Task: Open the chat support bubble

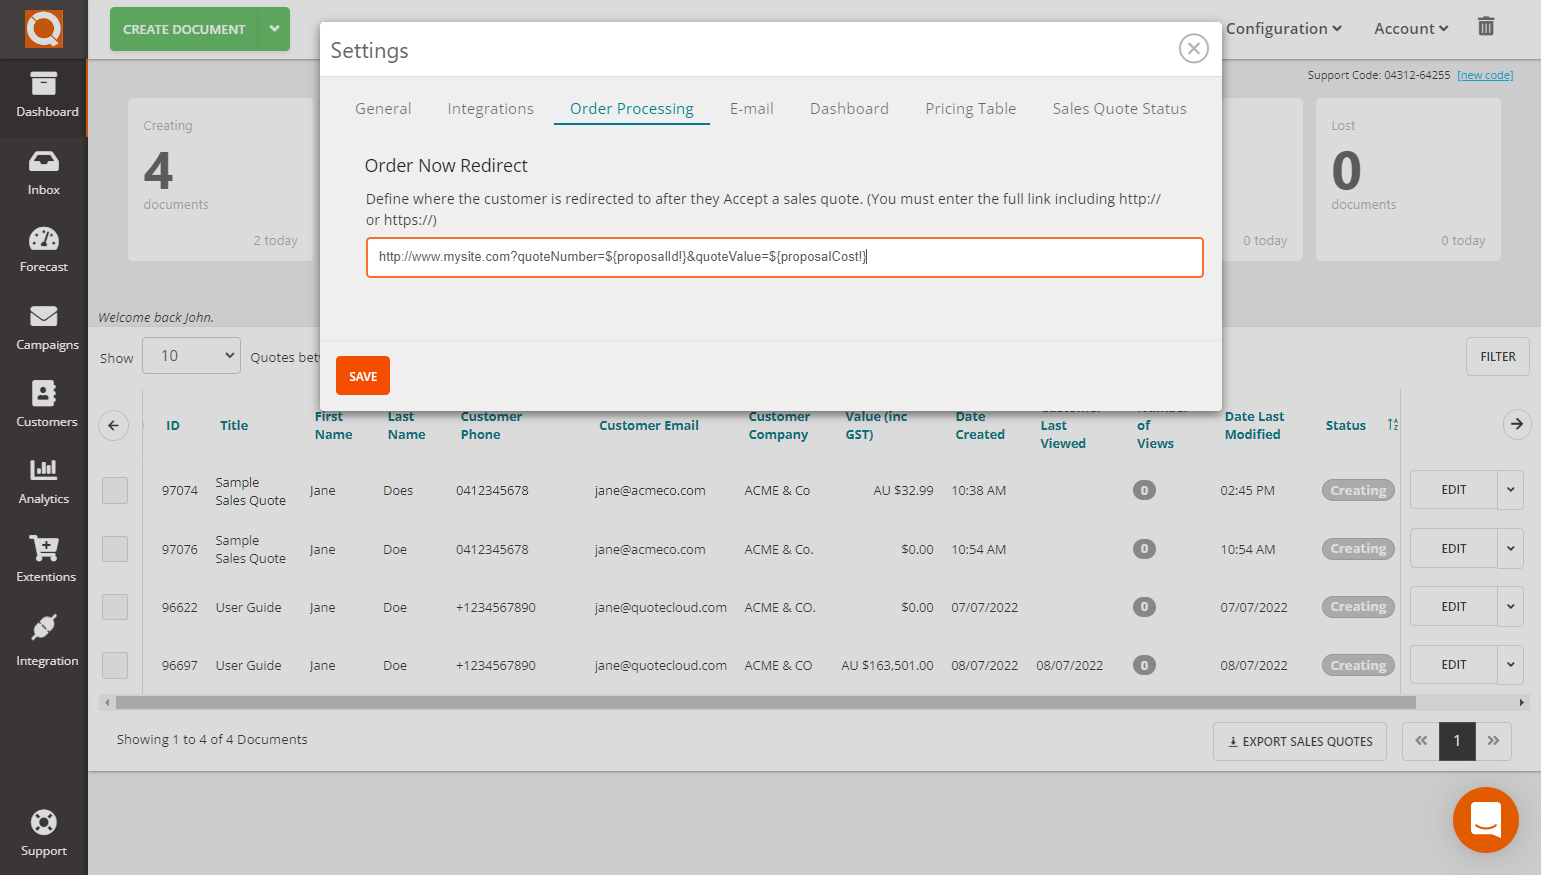Action: 1485,820
